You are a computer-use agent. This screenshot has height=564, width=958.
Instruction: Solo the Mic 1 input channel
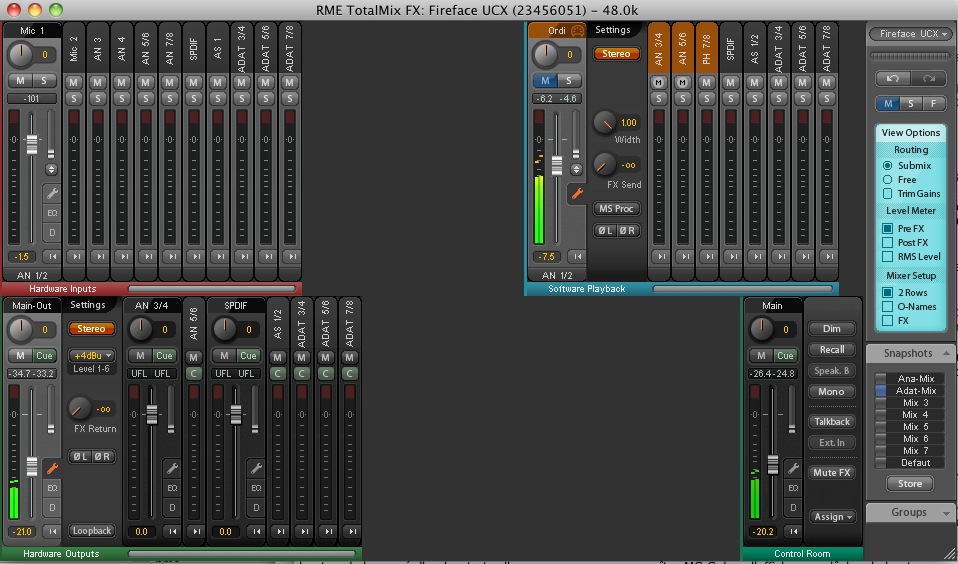pyautogui.click(x=44, y=81)
